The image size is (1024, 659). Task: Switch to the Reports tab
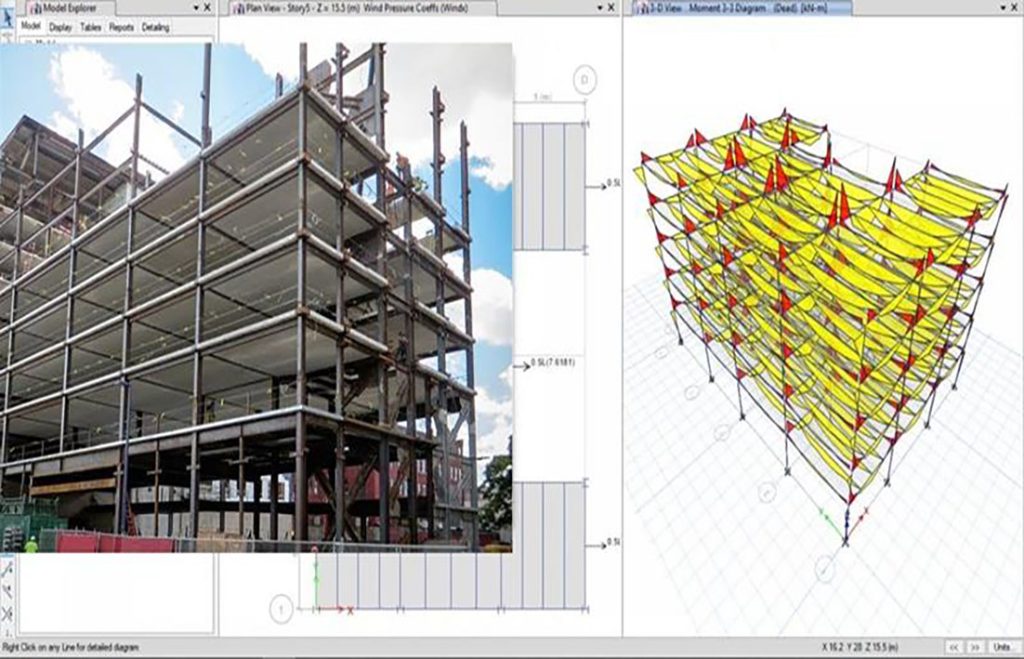click(121, 27)
